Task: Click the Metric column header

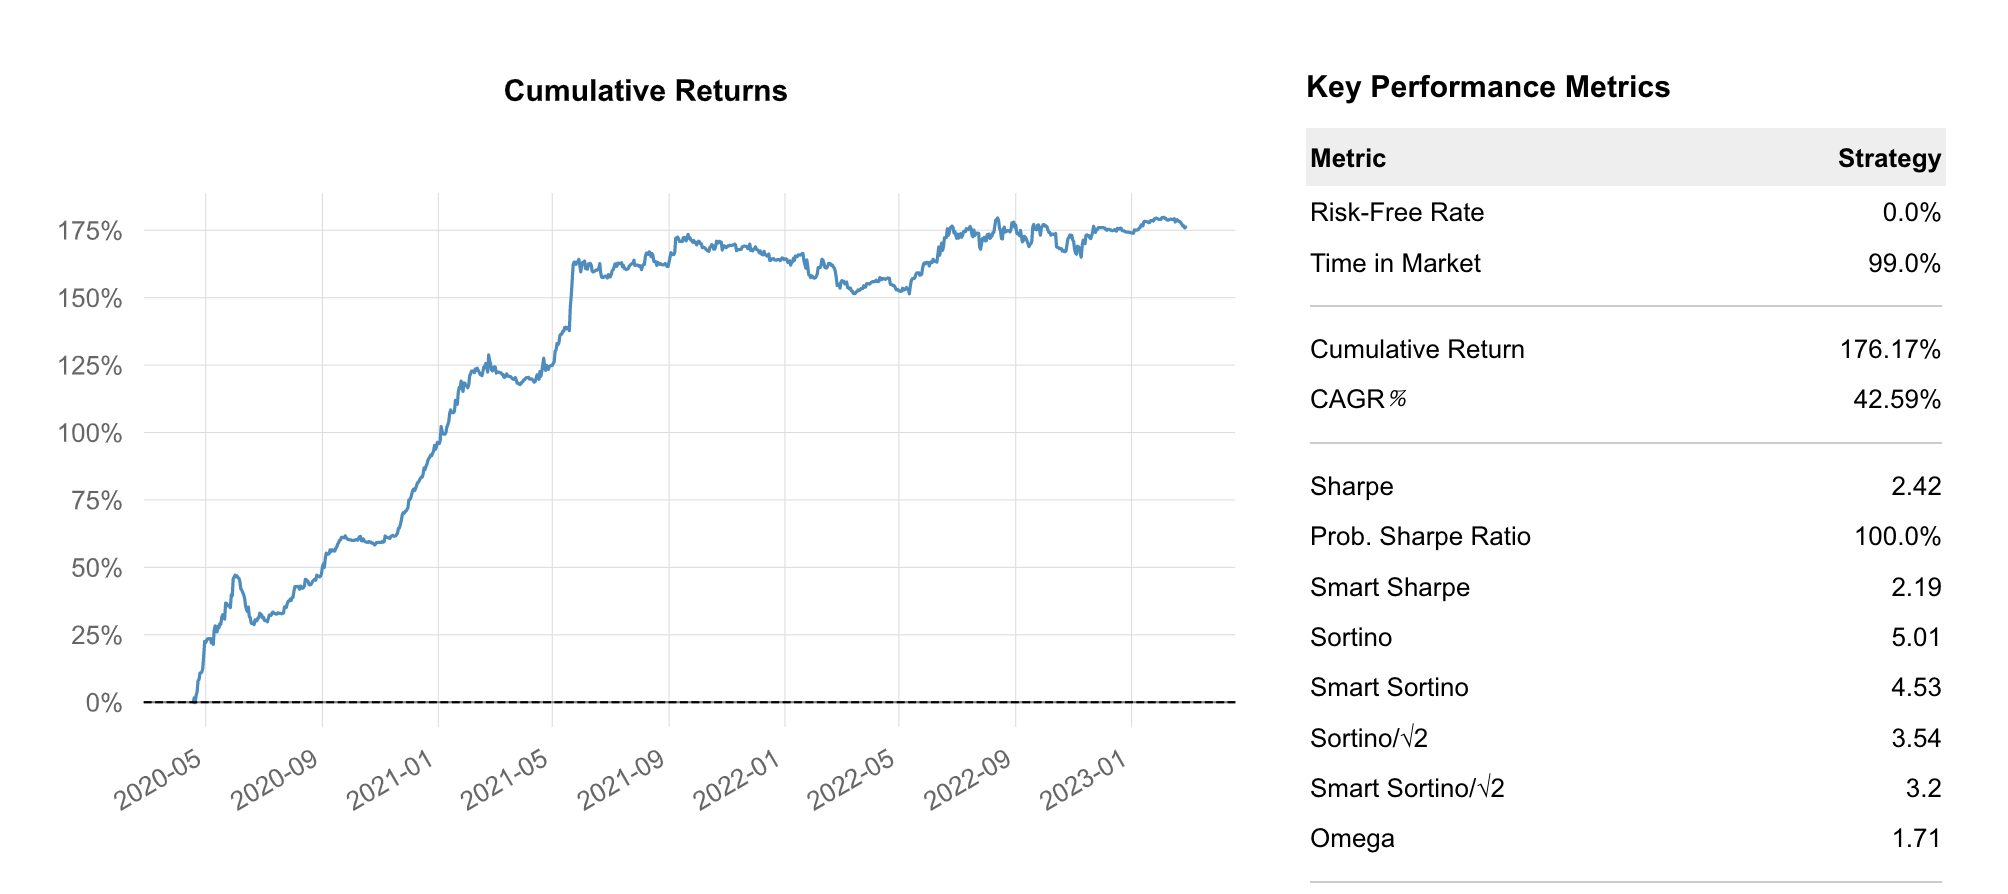Action: coord(1347,158)
